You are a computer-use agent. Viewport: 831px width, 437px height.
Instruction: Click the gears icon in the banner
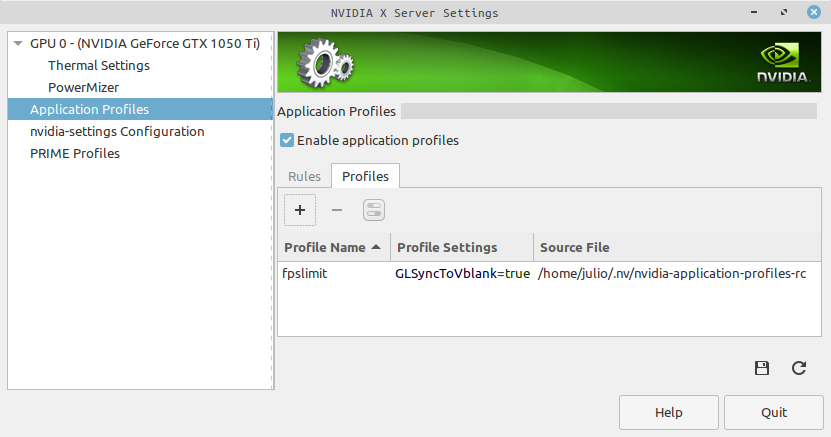[x=325, y=63]
